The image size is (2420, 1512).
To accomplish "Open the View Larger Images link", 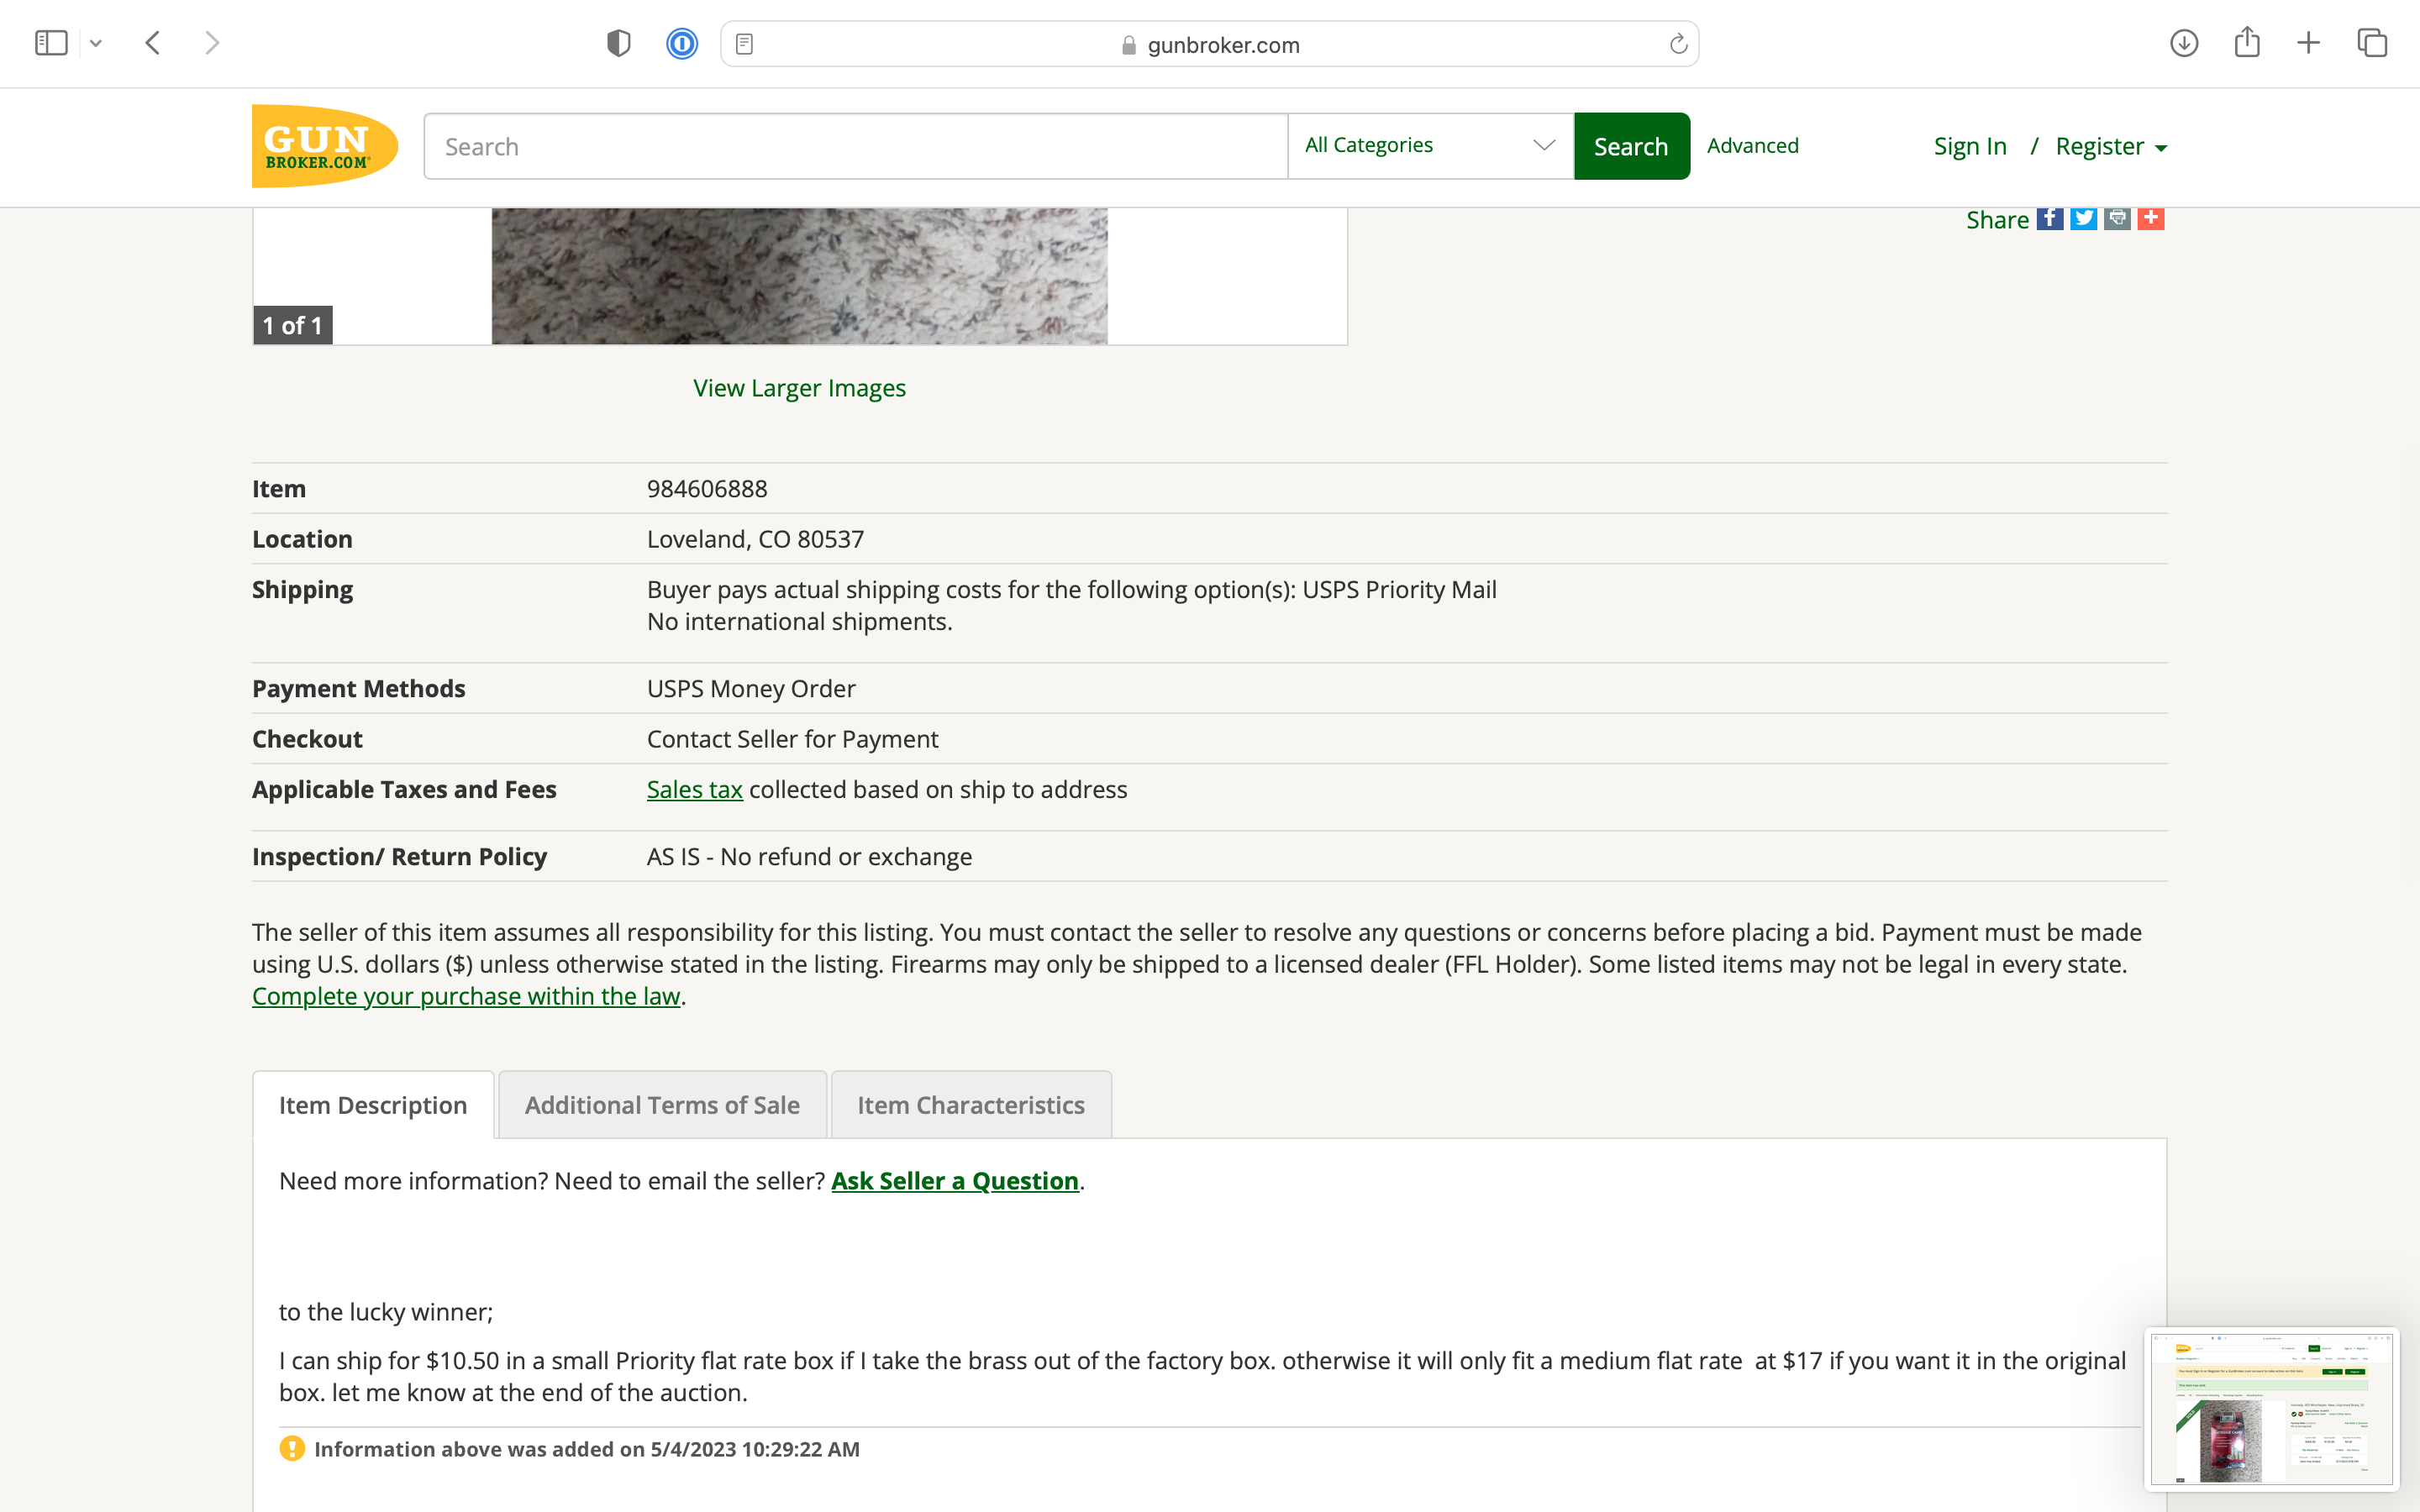I will [799, 388].
